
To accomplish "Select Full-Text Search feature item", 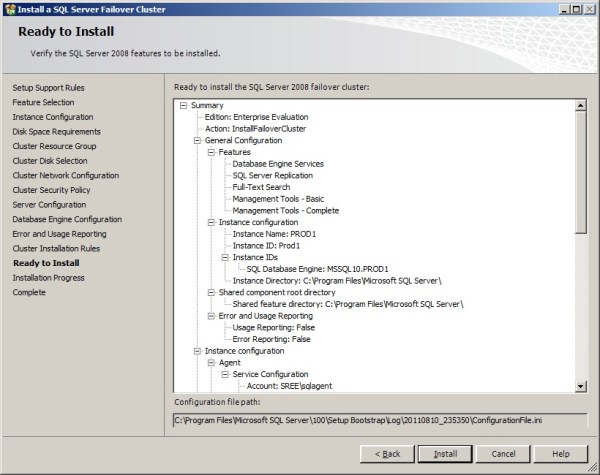I will coord(261,187).
